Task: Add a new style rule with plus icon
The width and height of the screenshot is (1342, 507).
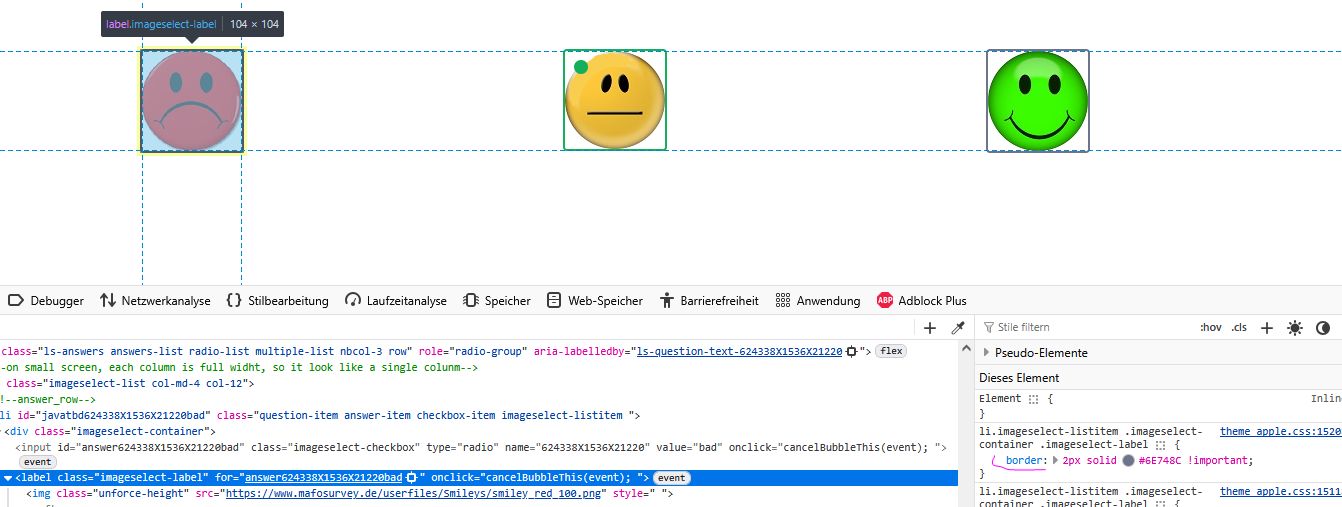Action: pyautogui.click(x=1267, y=328)
